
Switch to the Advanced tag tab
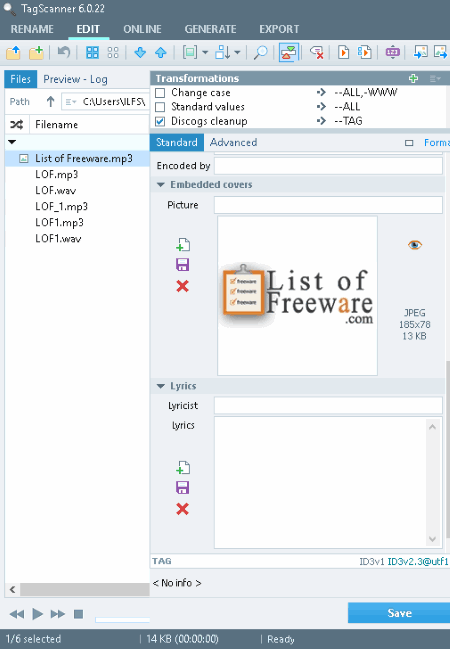[233, 142]
